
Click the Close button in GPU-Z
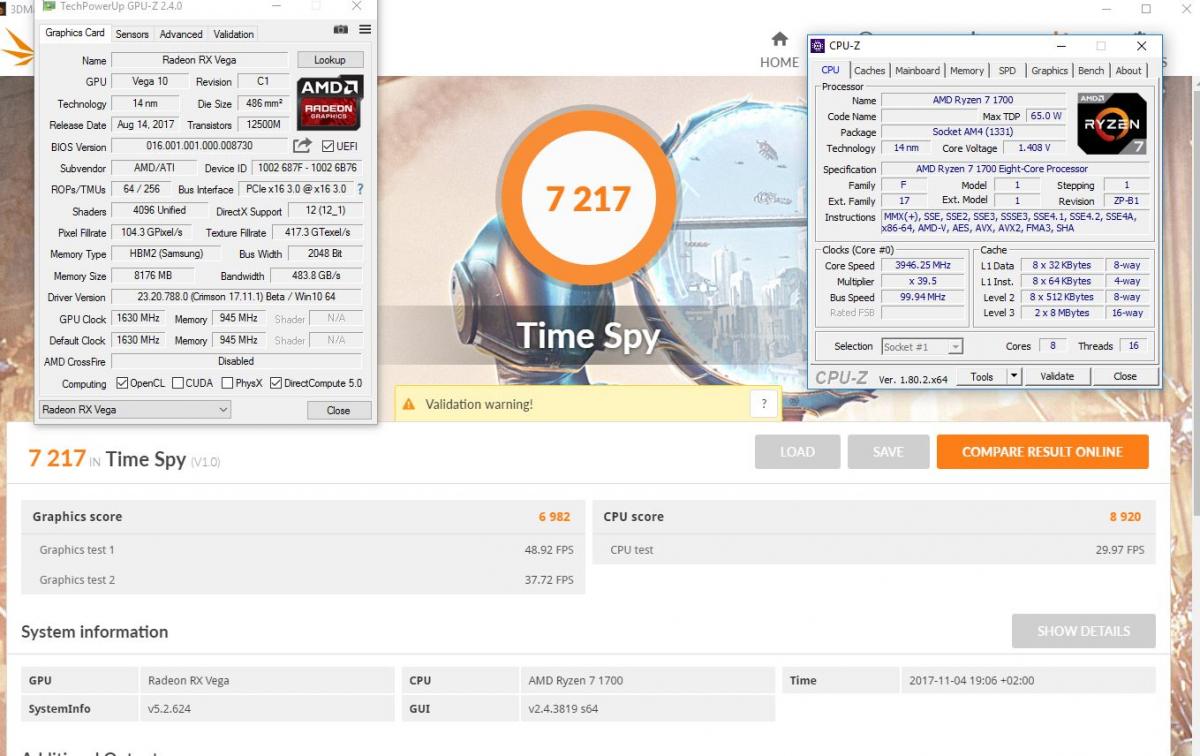point(338,410)
